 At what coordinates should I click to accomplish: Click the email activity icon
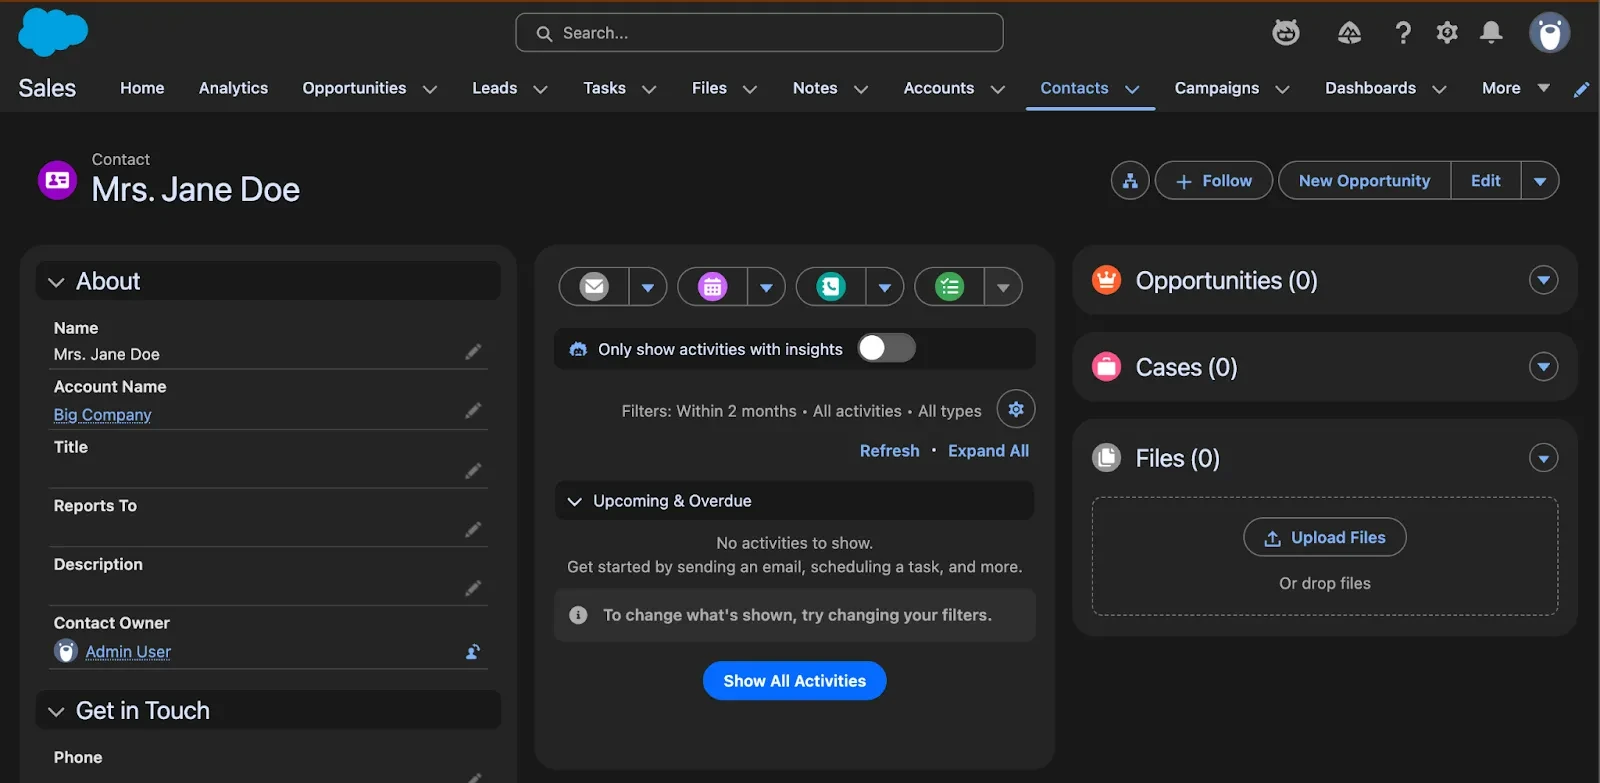[x=594, y=287]
